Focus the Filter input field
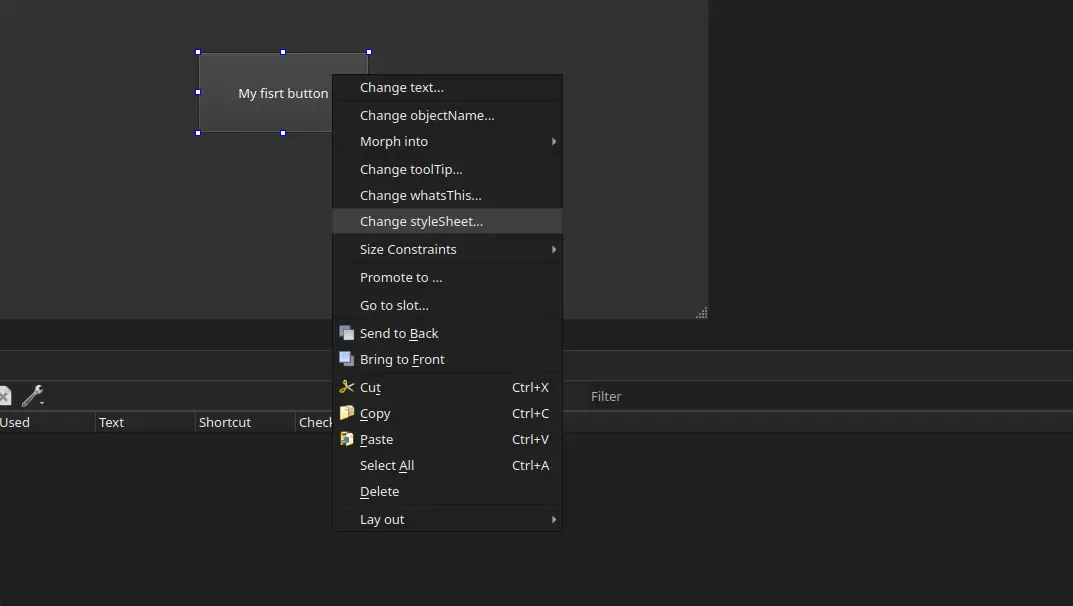The width and height of the screenshot is (1073, 606). coord(828,397)
